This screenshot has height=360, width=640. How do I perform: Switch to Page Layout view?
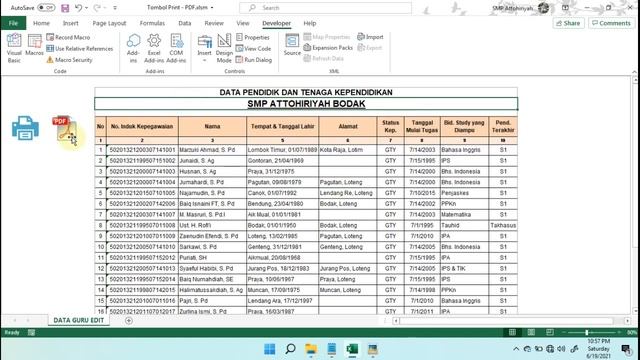531,333
